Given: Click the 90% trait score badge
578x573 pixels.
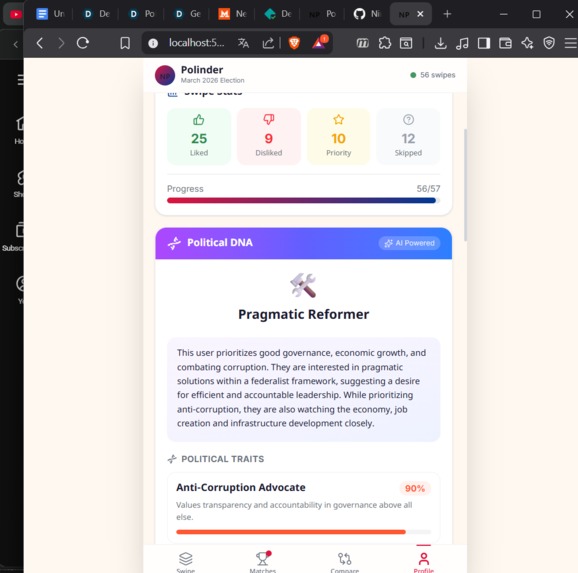Looking at the screenshot, I should [415, 488].
